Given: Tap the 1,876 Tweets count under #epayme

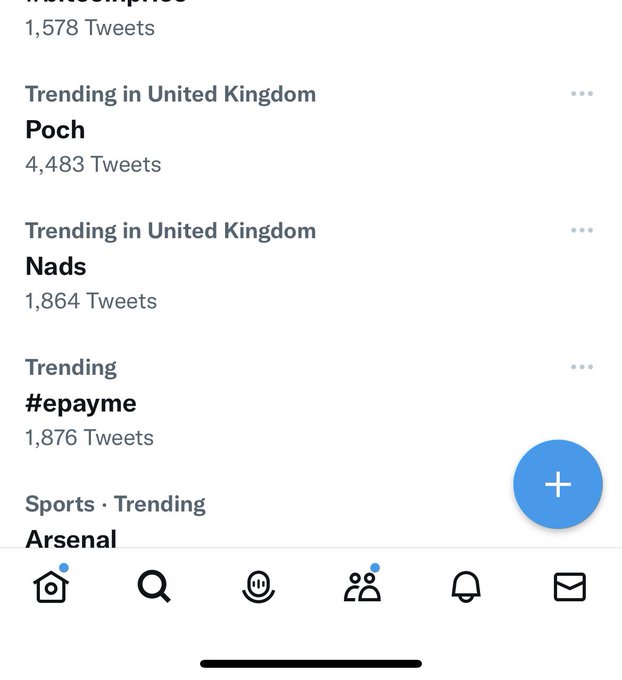Looking at the screenshot, I should coord(89,438).
